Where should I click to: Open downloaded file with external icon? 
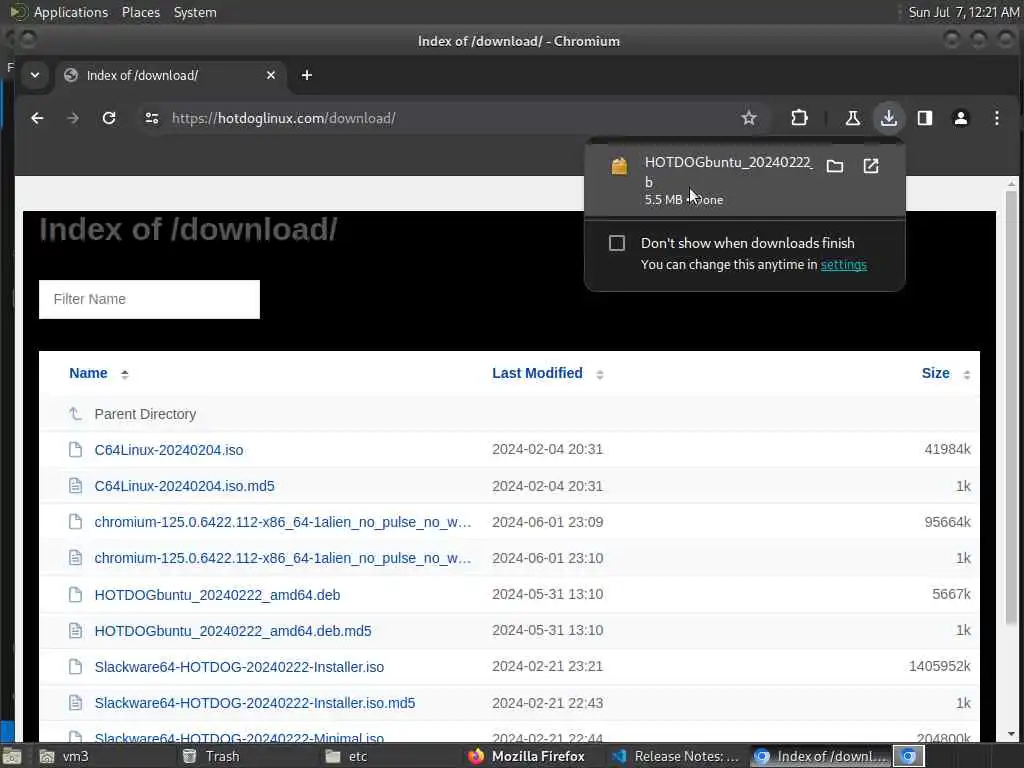point(871,166)
